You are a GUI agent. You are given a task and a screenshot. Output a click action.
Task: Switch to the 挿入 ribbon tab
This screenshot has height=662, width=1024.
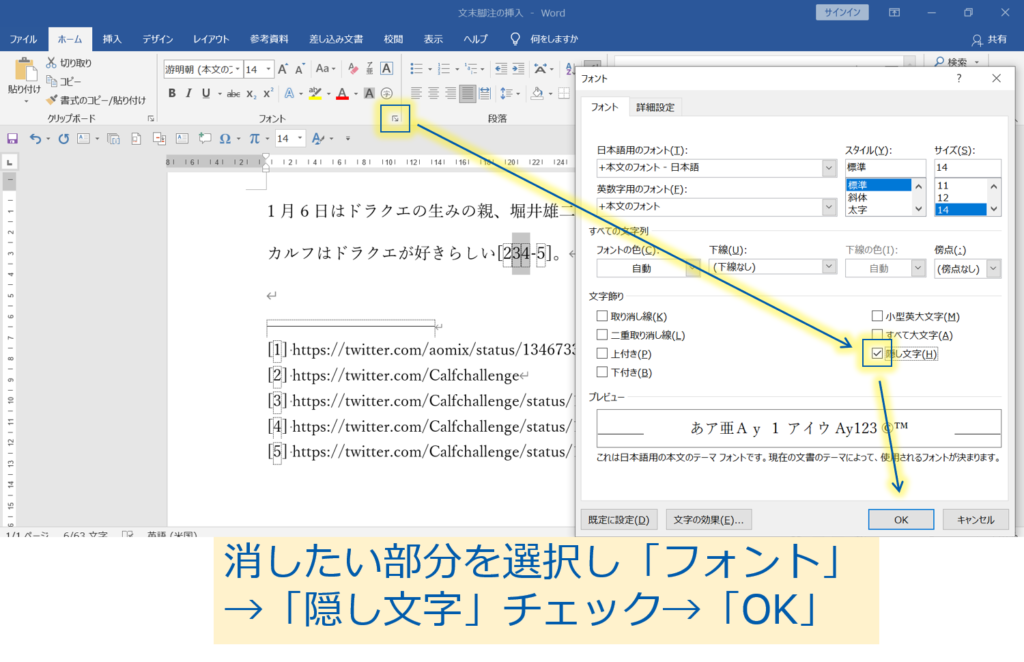pyautogui.click(x=112, y=39)
